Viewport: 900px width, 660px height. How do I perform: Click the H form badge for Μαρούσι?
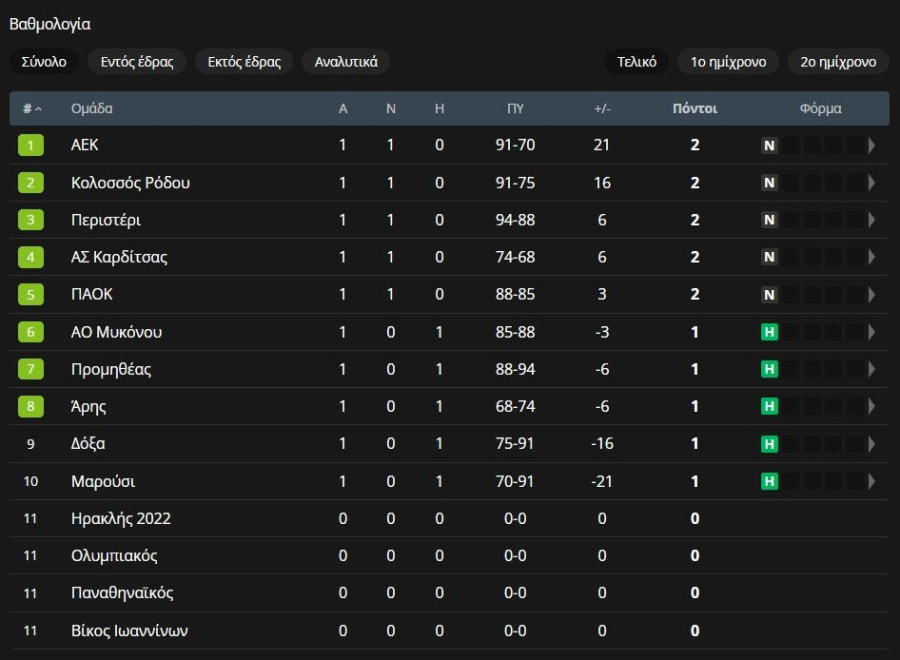pos(769,481)
